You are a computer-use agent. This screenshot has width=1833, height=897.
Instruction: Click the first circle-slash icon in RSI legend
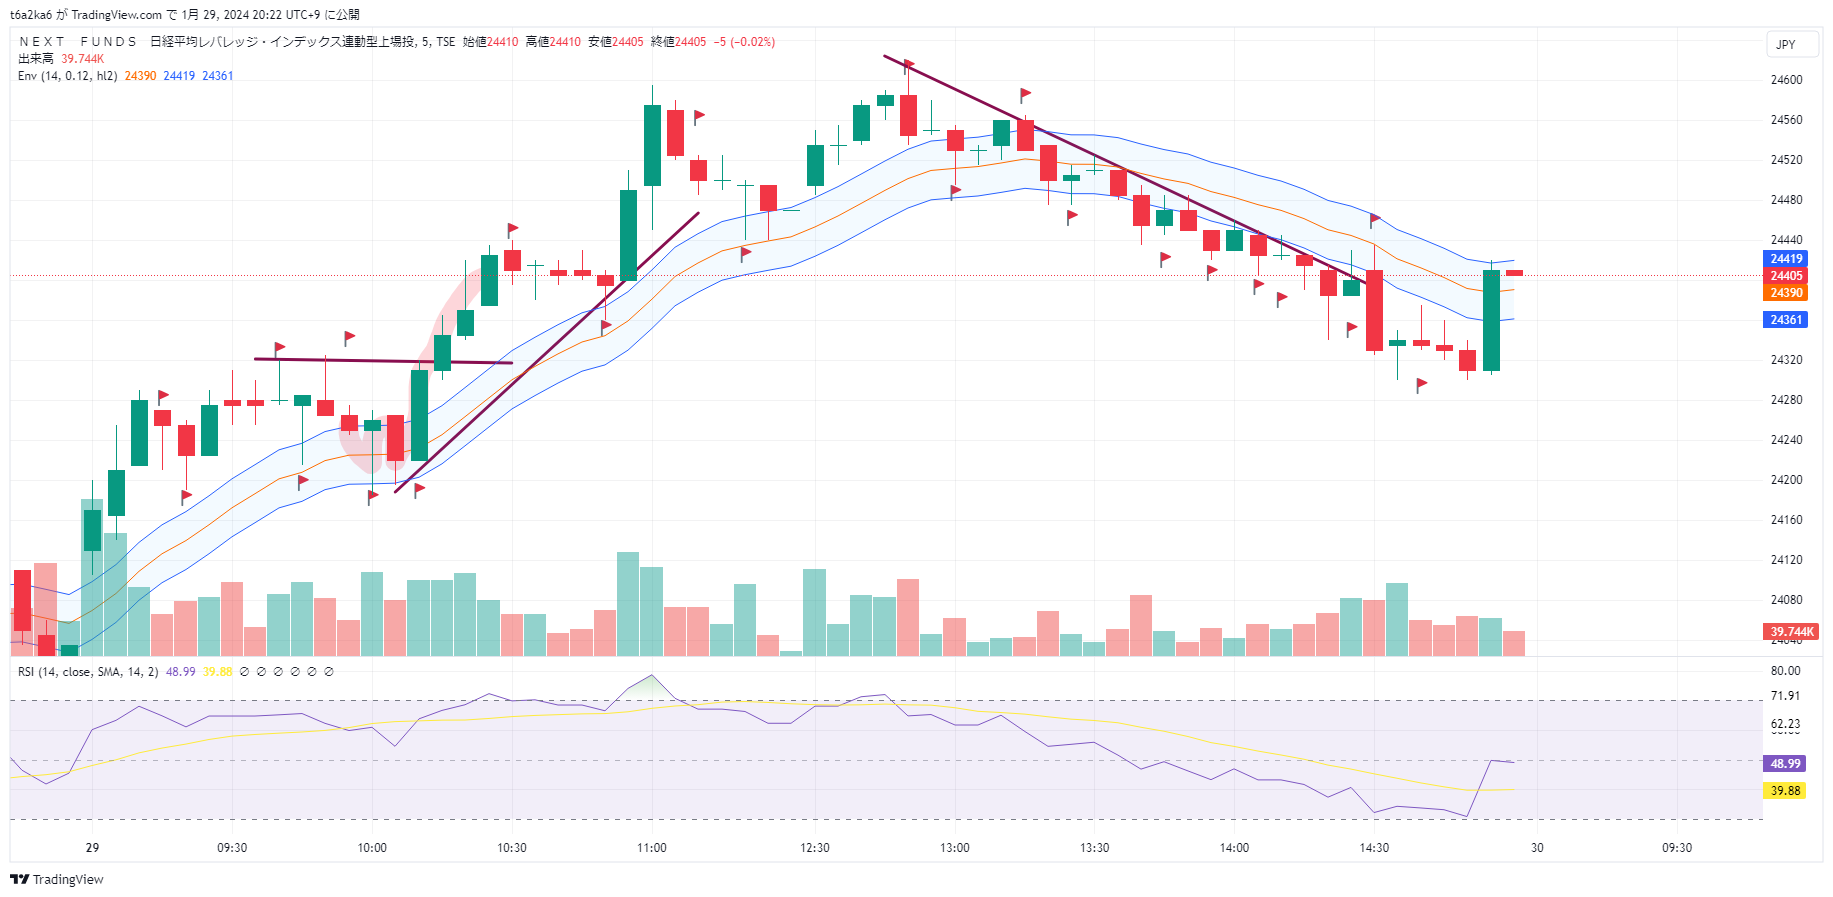pos(245,672)
